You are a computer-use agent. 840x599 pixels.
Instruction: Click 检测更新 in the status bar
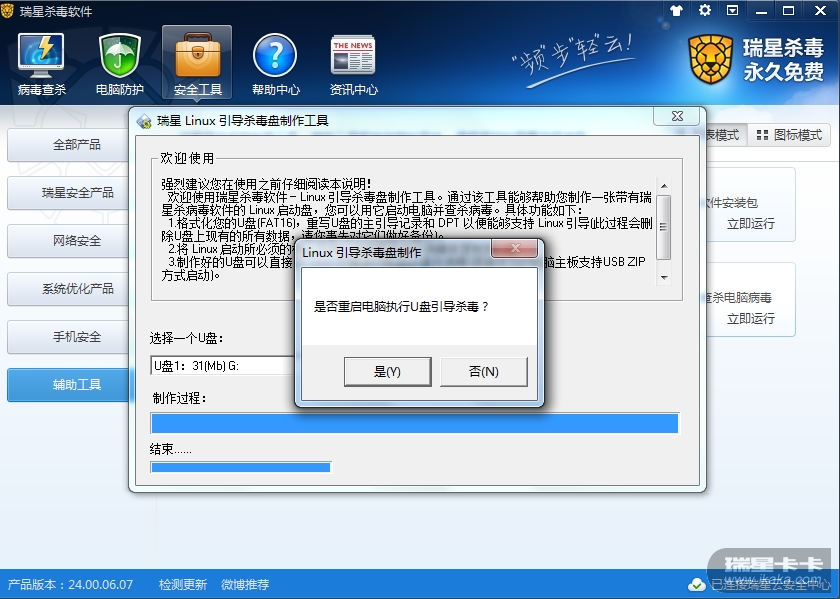[183, 585]
